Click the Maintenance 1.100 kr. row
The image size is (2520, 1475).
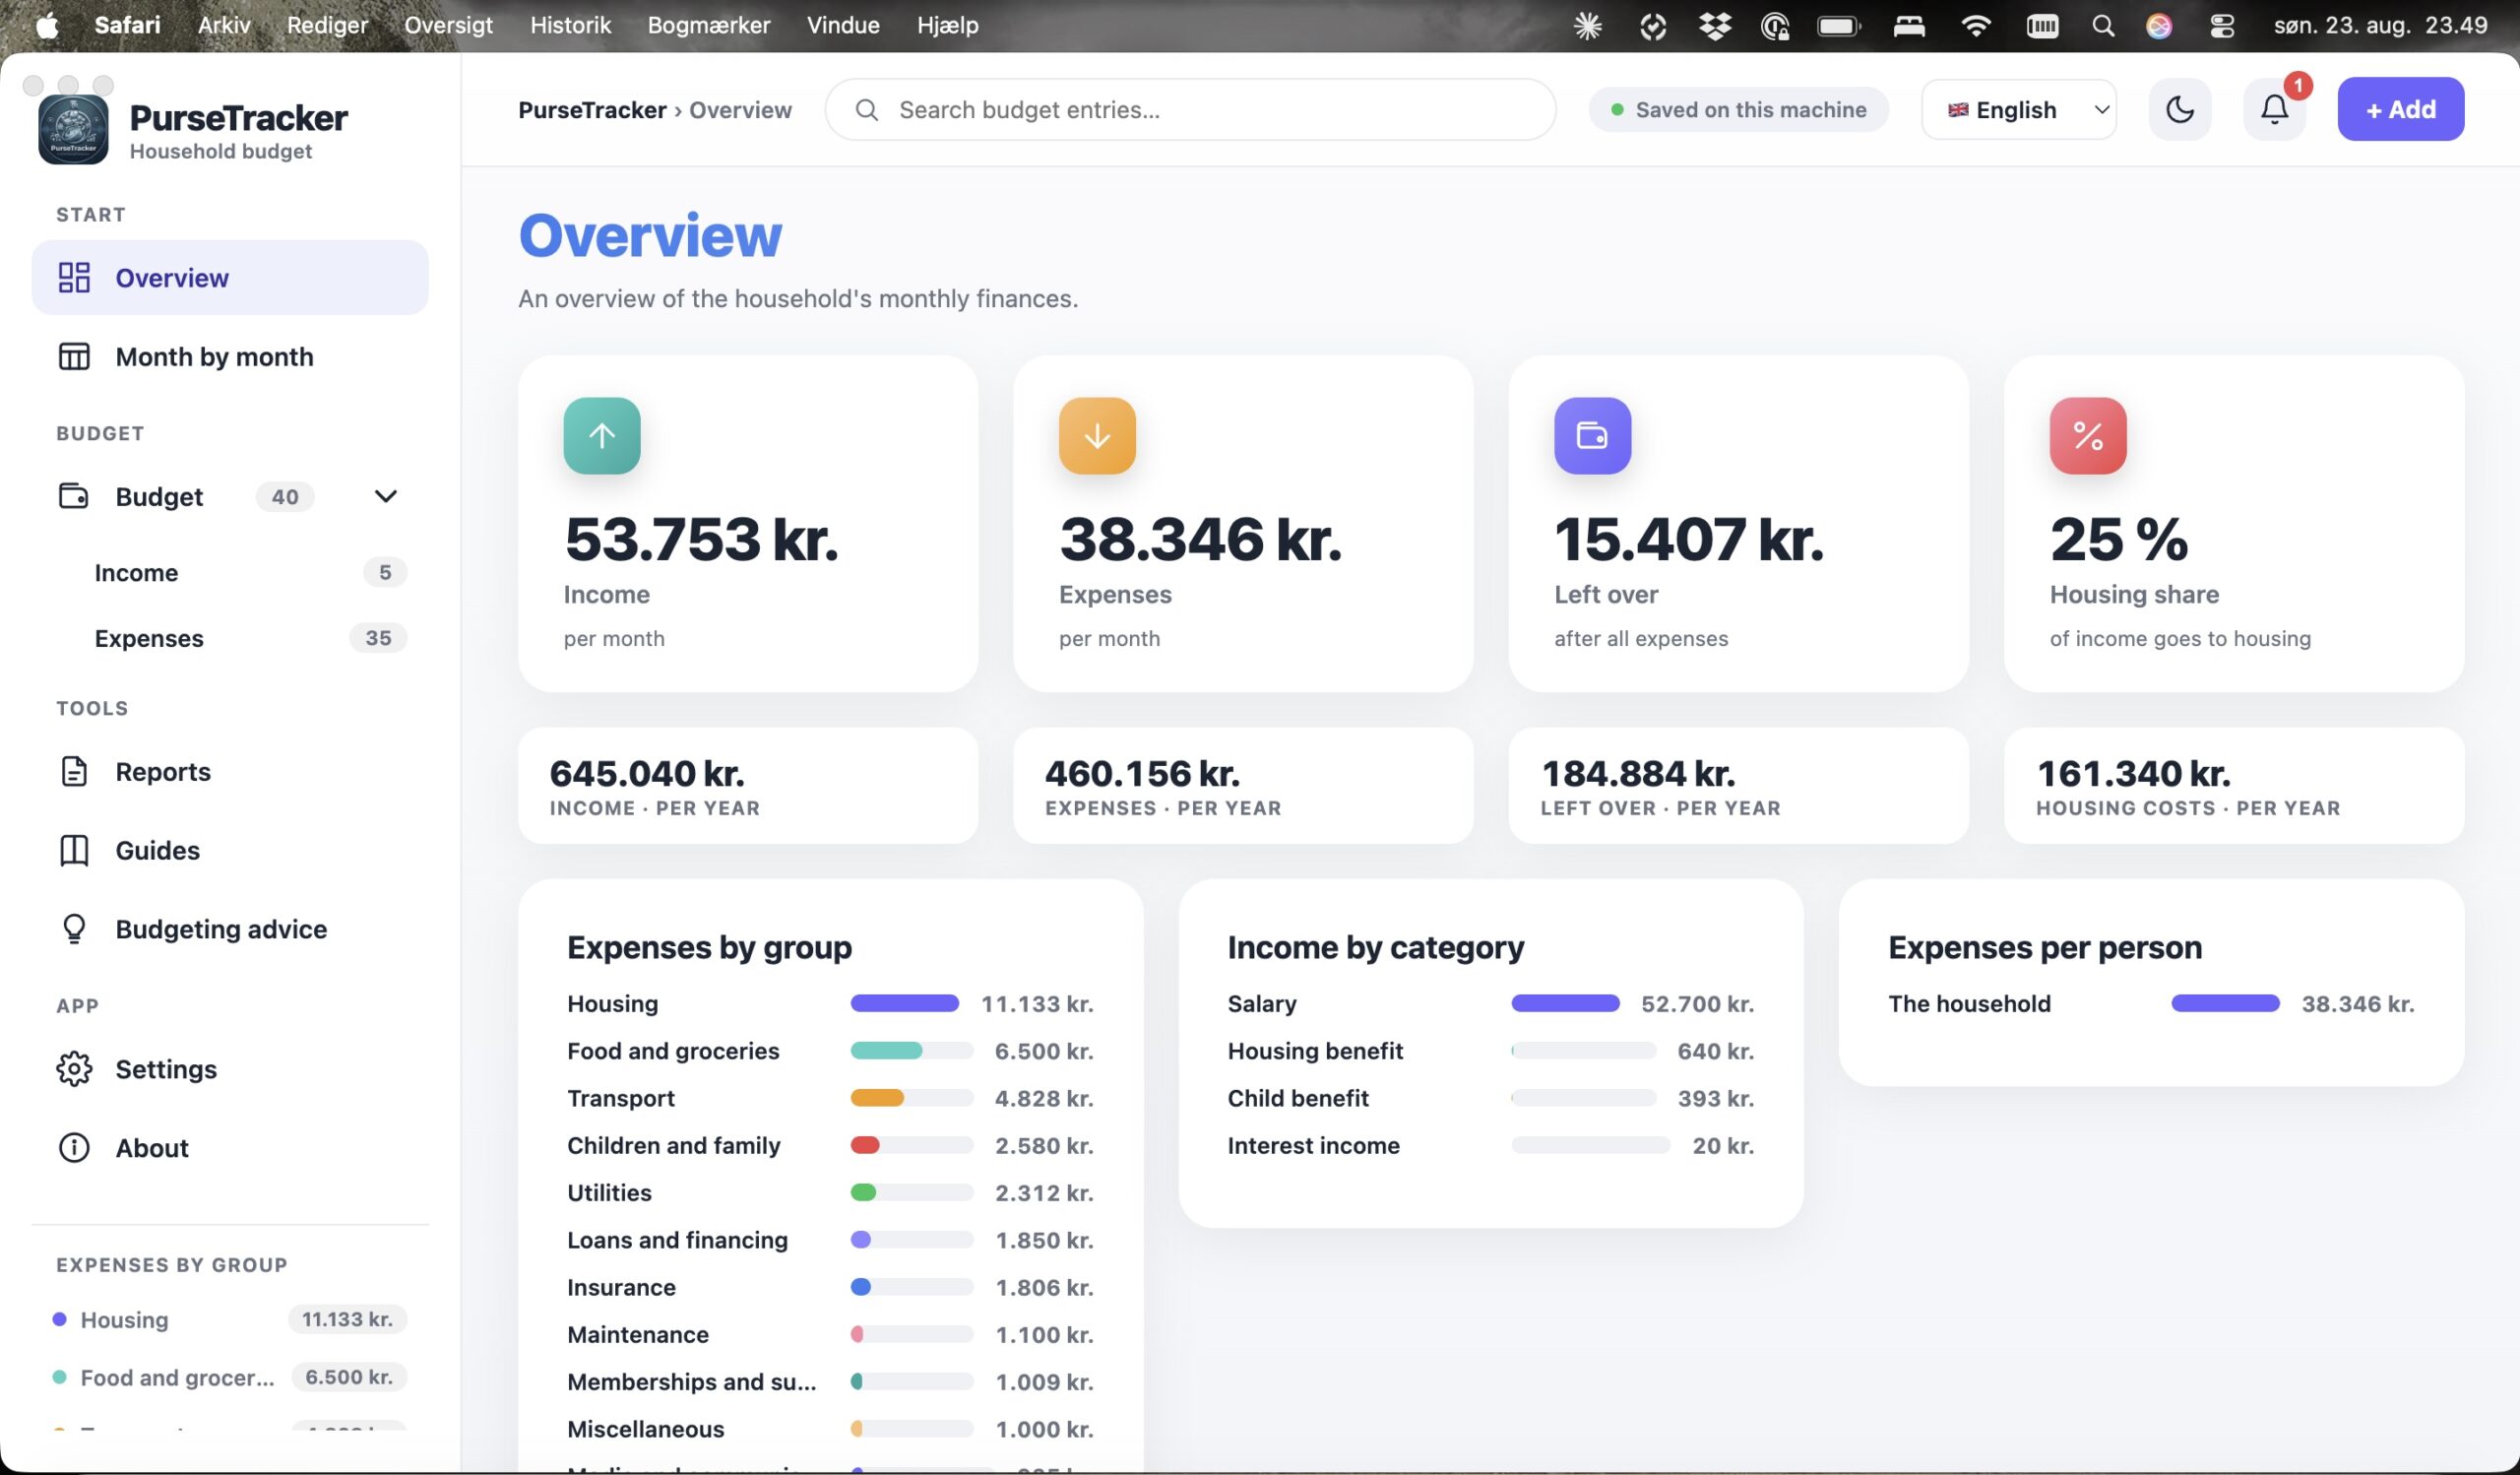point(830,1334)
